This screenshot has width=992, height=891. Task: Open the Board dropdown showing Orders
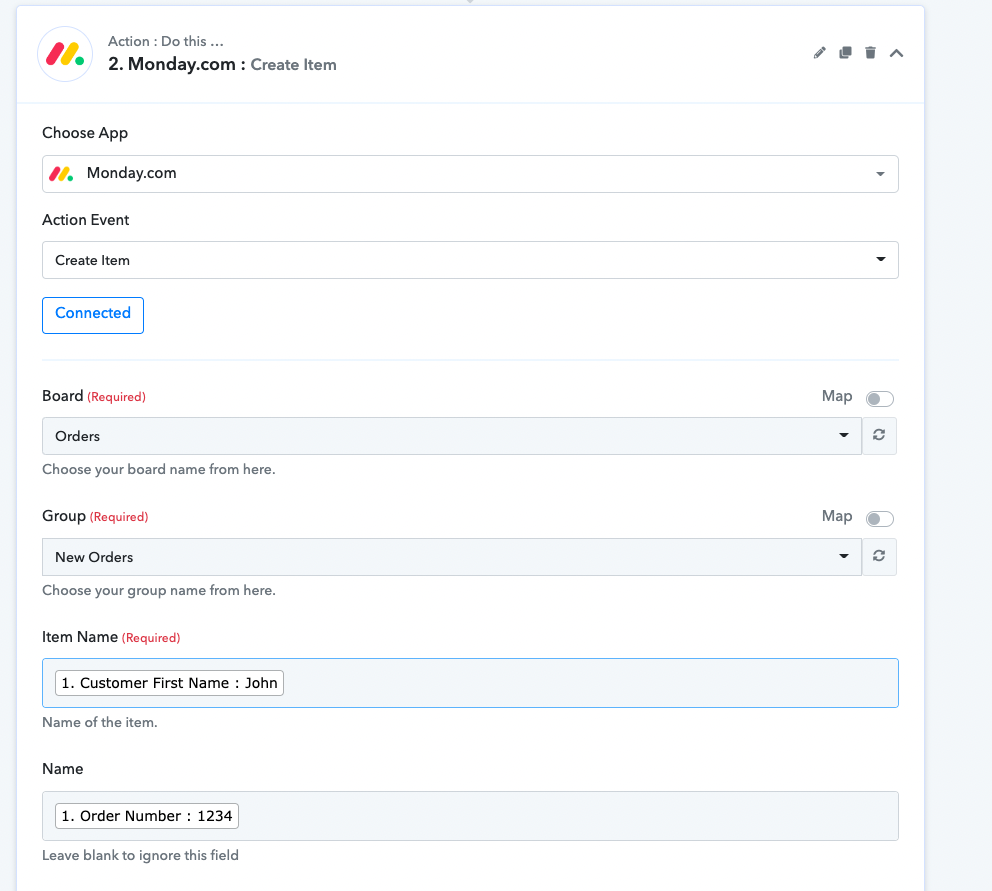click(452, 436)
